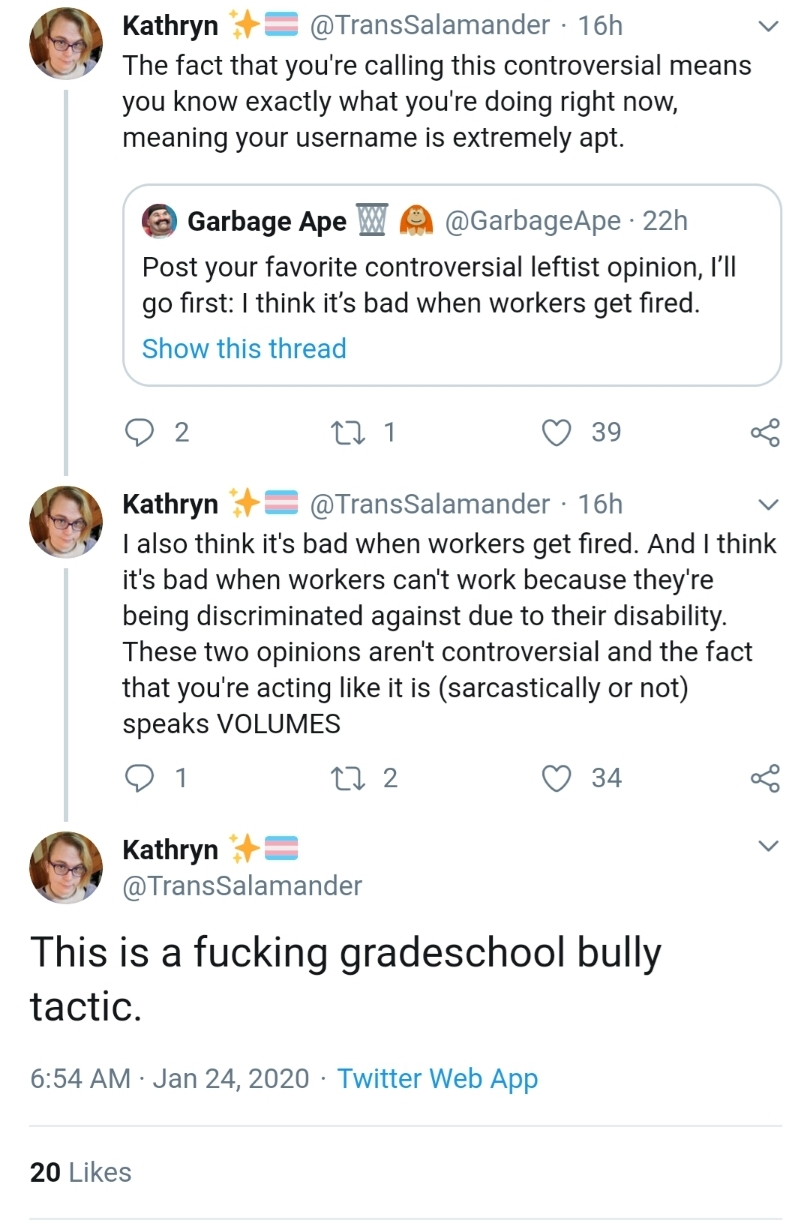This screenshot has width=810, height=1226.
Task: Open the Twitter Web App link
Action: pos(437,1078)
